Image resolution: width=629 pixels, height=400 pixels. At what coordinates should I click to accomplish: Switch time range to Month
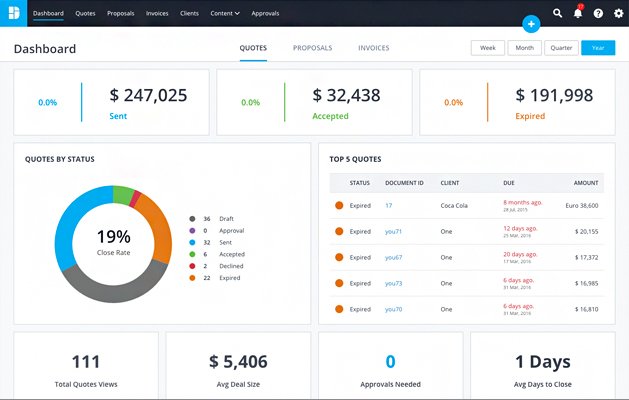tap(523, 48)
